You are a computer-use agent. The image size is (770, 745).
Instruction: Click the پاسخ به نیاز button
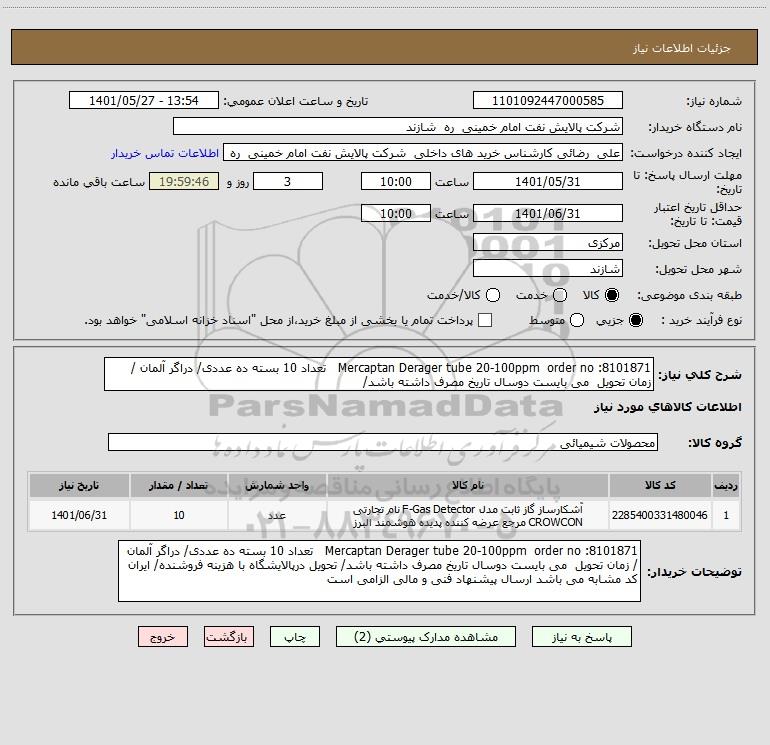(x=582, y=636)
